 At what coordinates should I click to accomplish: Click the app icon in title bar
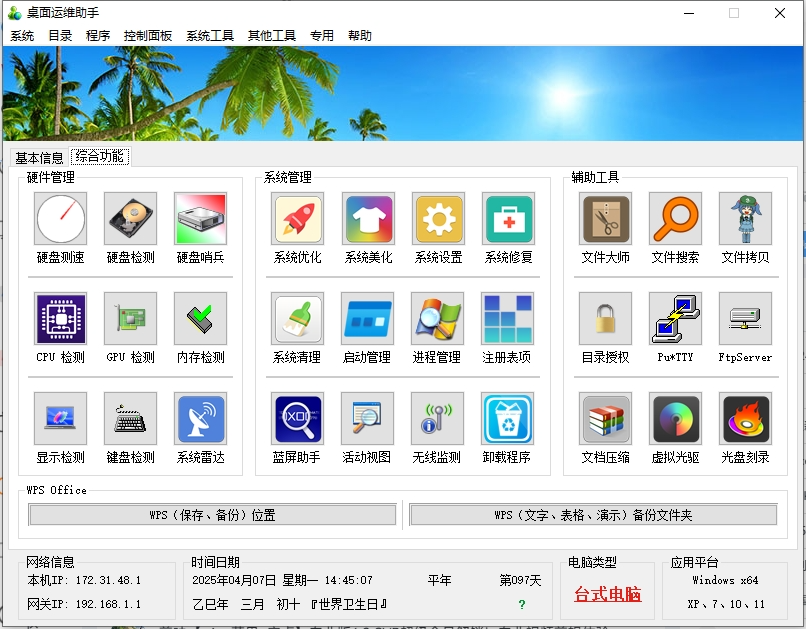[14, 13]
